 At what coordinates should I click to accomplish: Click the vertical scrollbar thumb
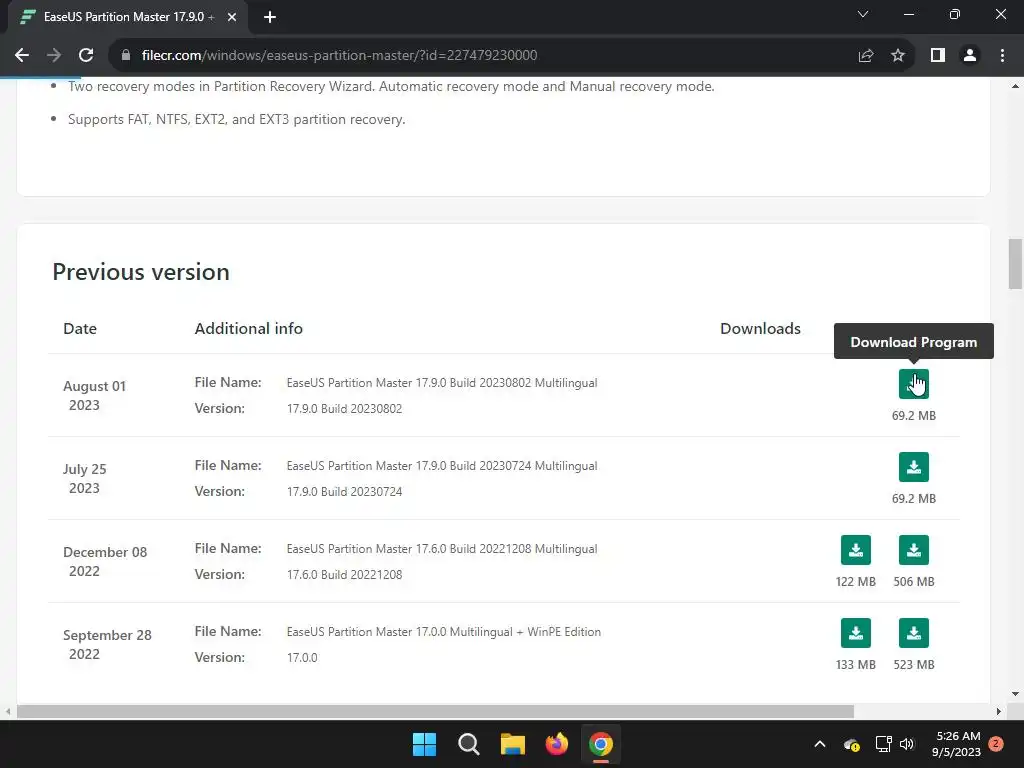pyautogui.click(x=1015, y=264)
